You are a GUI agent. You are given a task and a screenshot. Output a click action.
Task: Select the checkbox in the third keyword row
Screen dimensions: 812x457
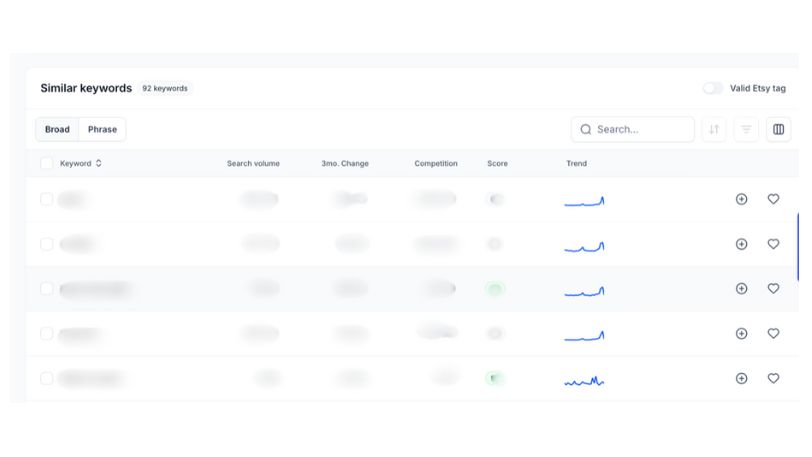click(x=47, y=288)
